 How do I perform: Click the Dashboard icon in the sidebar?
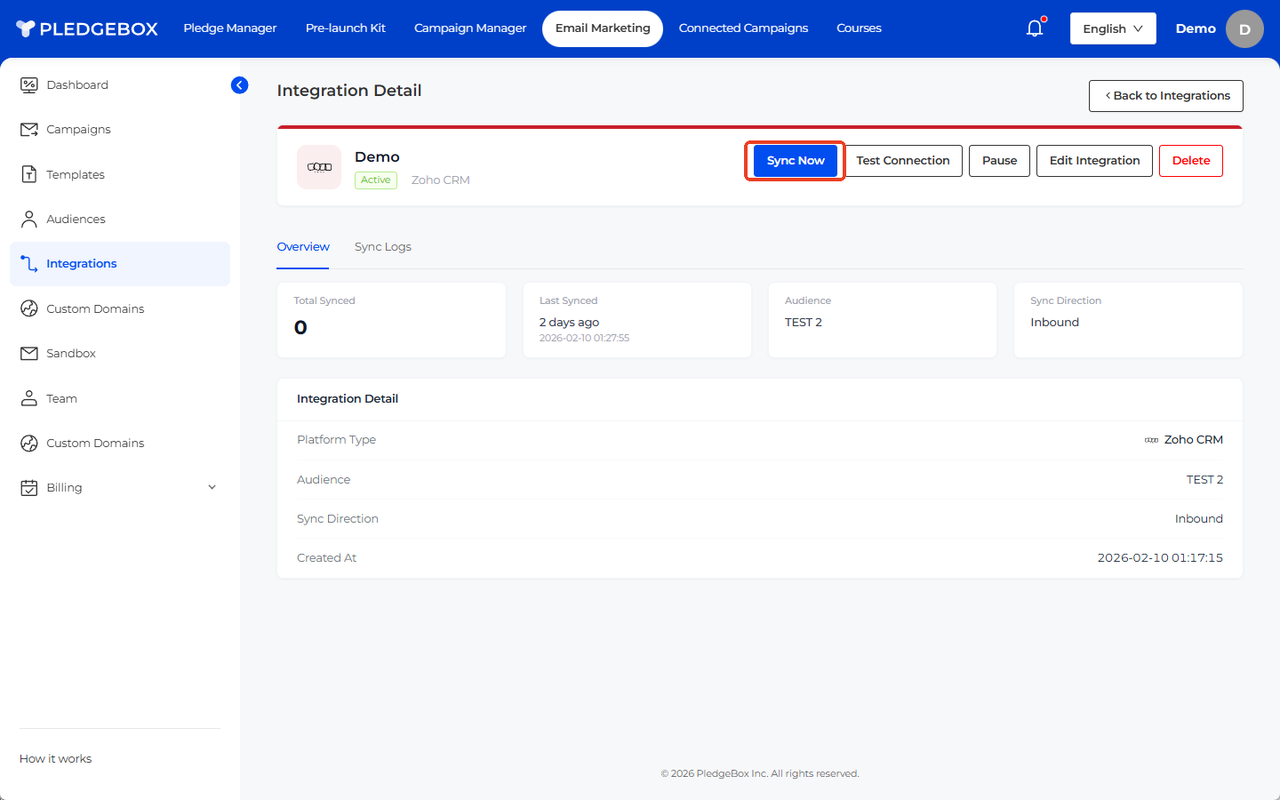[x=29, y=85]
